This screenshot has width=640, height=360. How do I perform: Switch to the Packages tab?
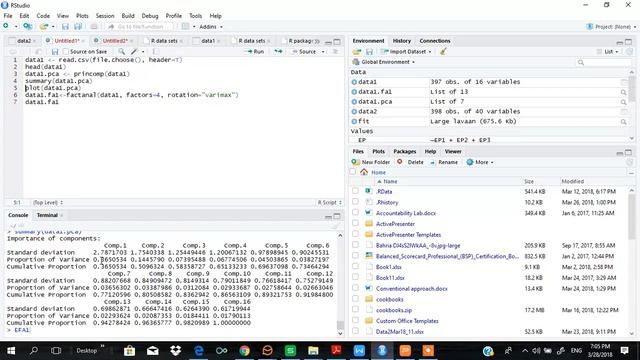click(404, 151)
